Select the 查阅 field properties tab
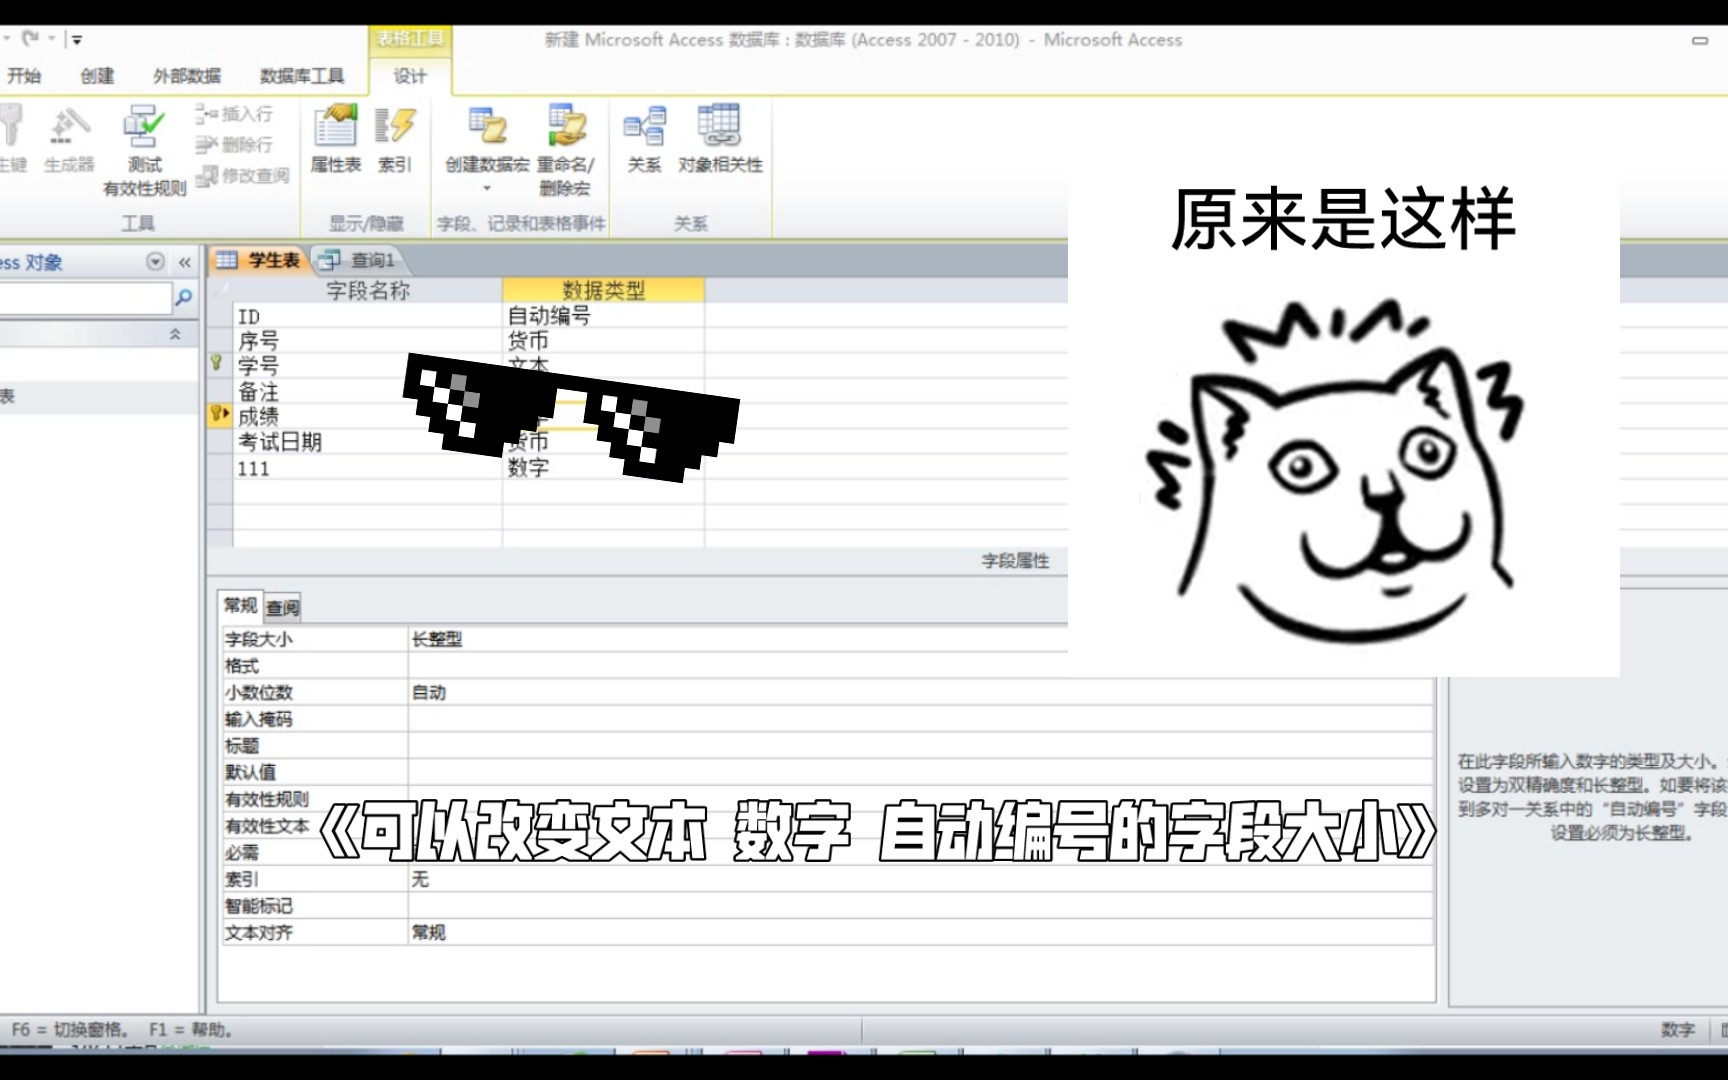 pyautogui.click(x=282, y=606)
